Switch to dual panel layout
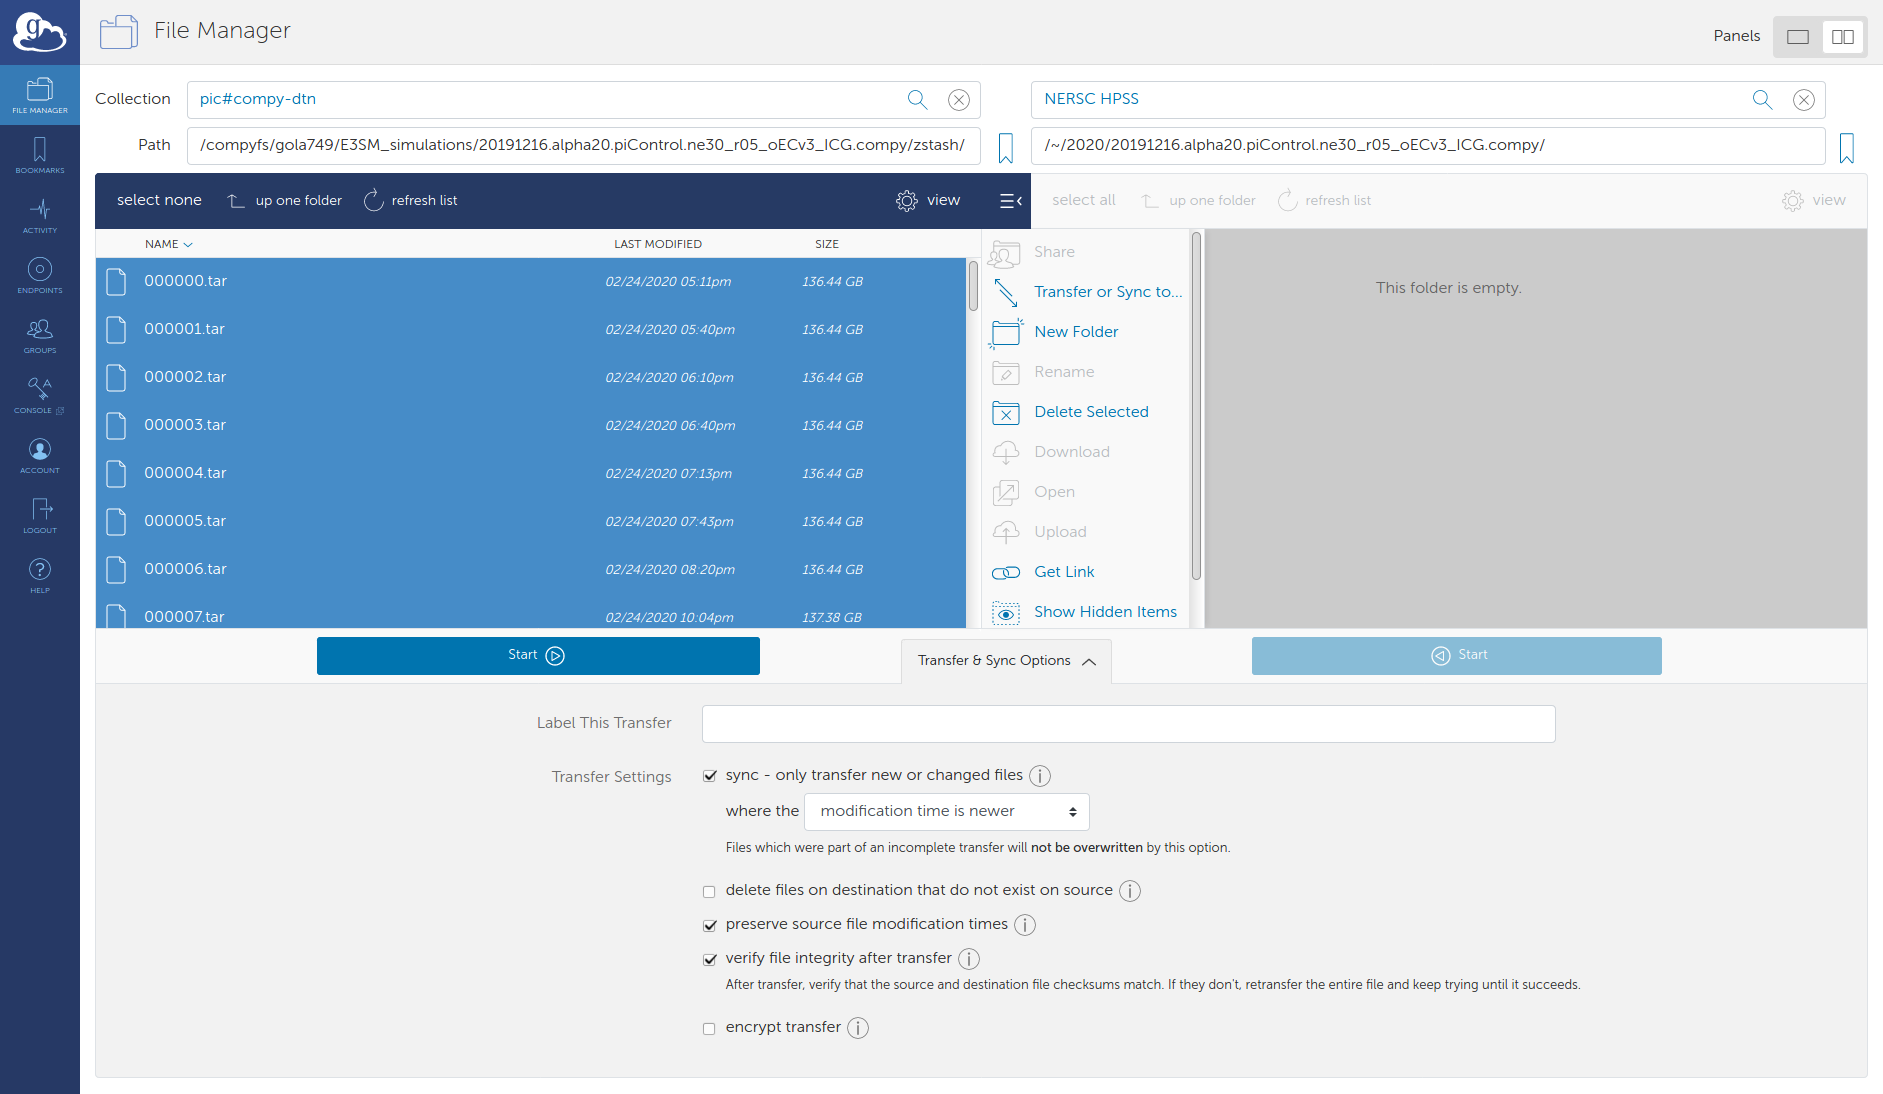Image resolution: width=1883 pixels, height=1094 pixels. 1843,37
